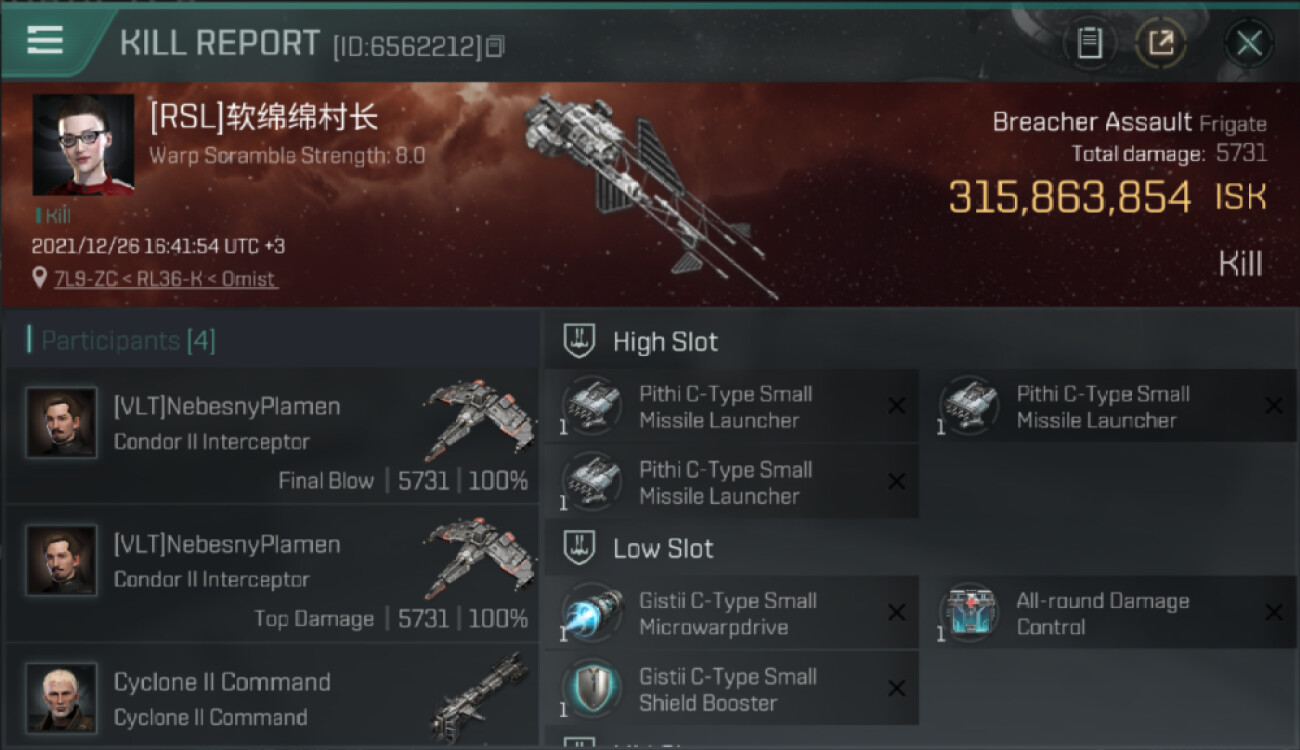This screenshot has height=750, width=1300.
Task: Share kill report via export icon
Action: tap(1161, 43)
